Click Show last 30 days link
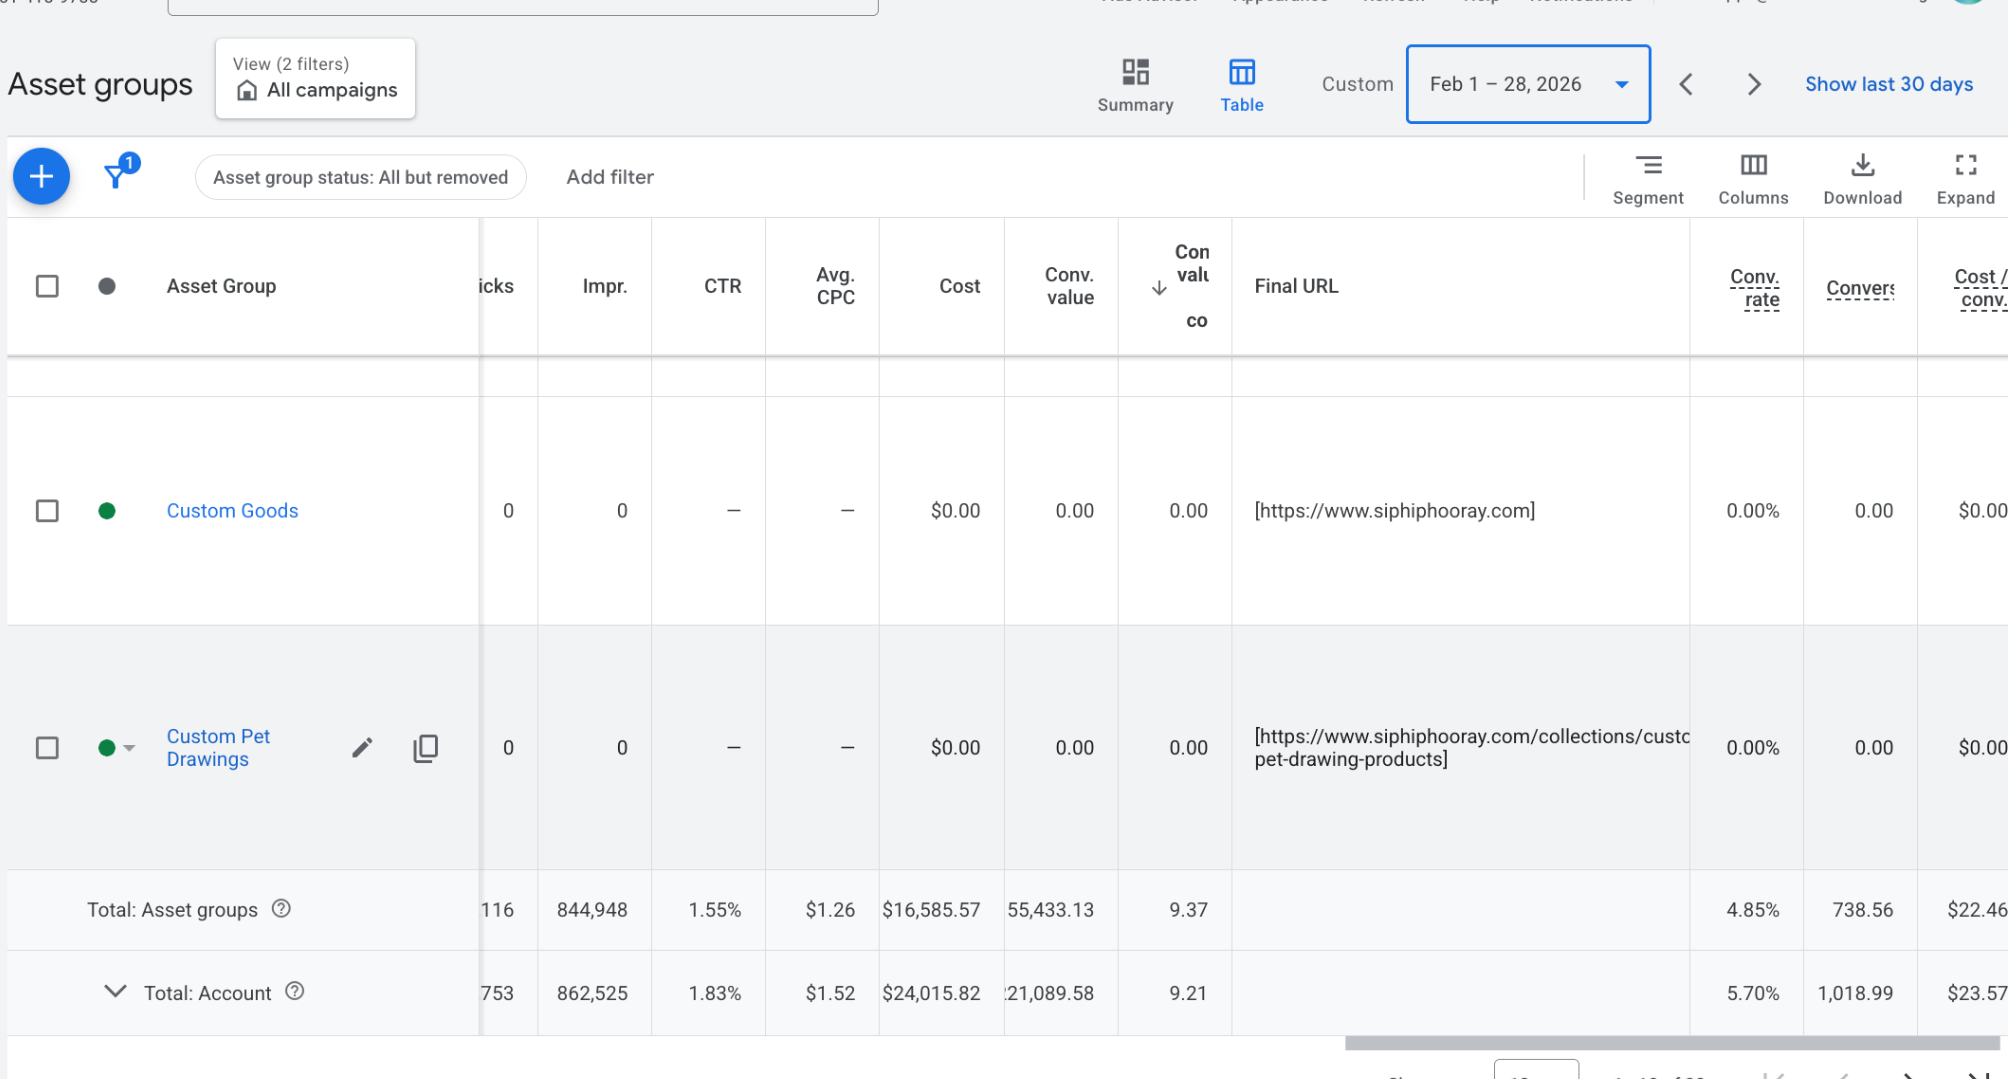Viewport: 2008px width, 1079px height. point(1888,84)
